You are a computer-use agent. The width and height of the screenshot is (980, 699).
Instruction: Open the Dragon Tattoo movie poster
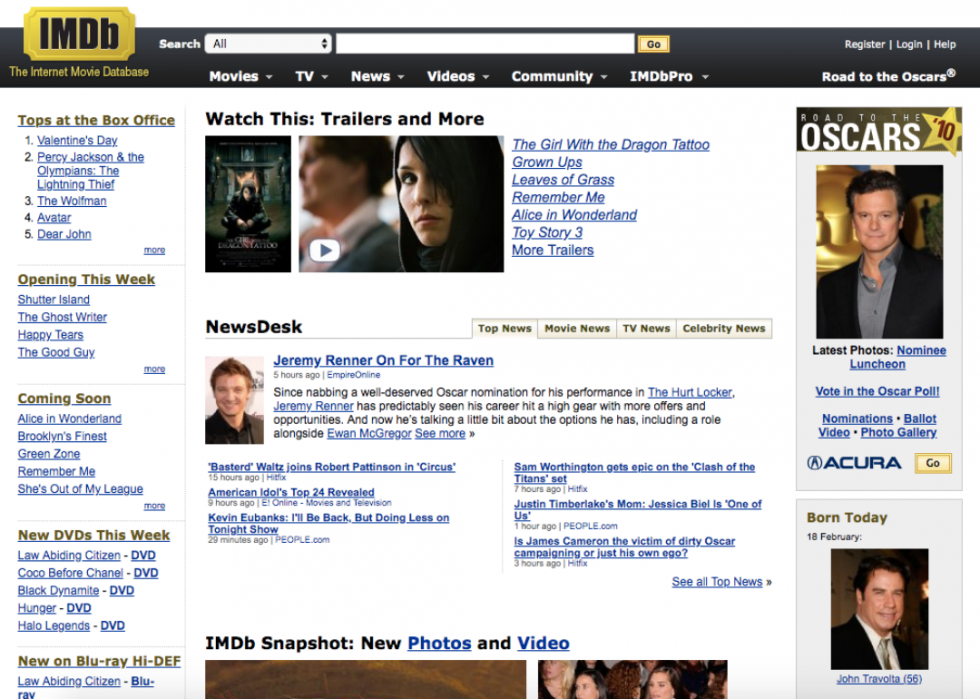click(248, 204)
